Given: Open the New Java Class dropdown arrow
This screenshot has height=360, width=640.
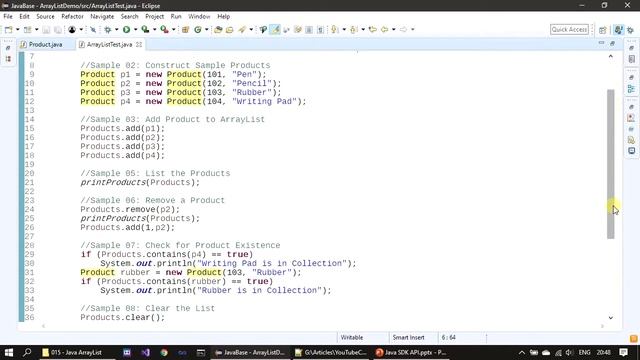Looking at the screenshot, I should [x=207, y=30].
